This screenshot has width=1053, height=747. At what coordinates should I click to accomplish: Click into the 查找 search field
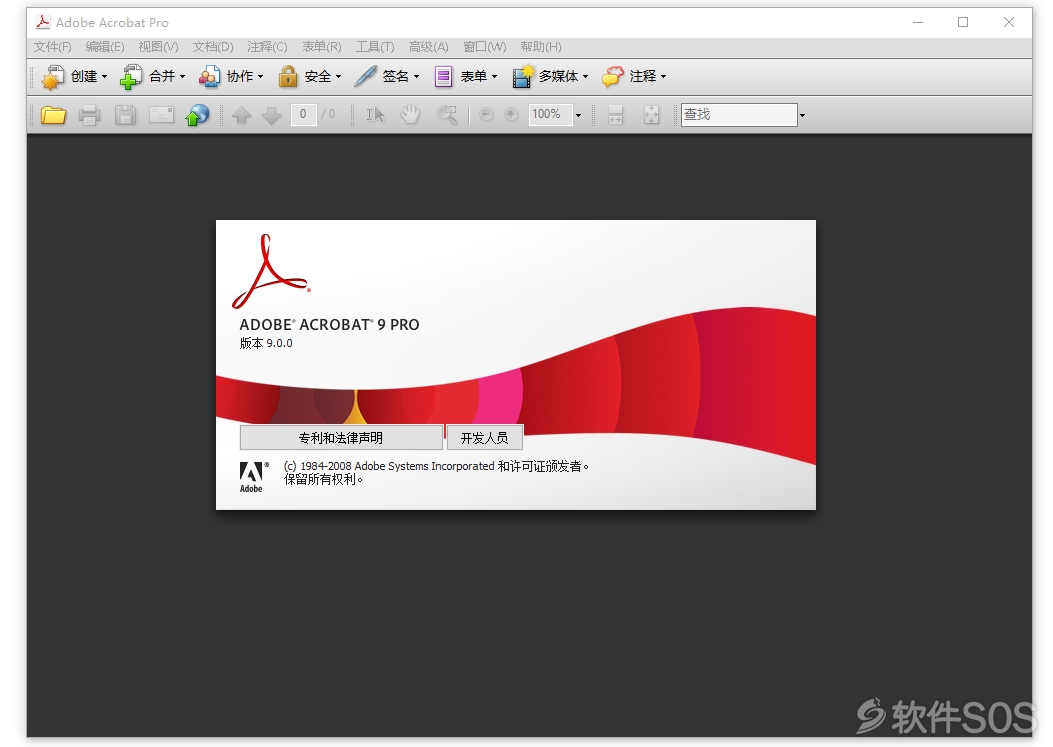click(739, 115)
